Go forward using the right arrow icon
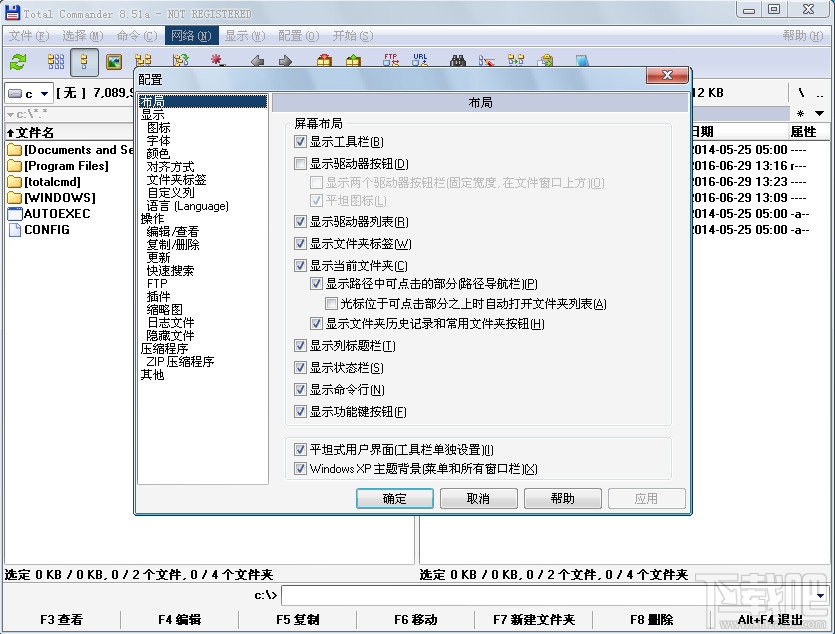 point(285,61)
